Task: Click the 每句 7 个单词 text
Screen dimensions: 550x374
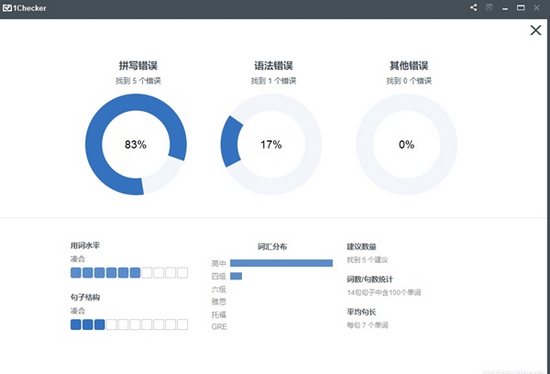Action: tap(367, 325)
